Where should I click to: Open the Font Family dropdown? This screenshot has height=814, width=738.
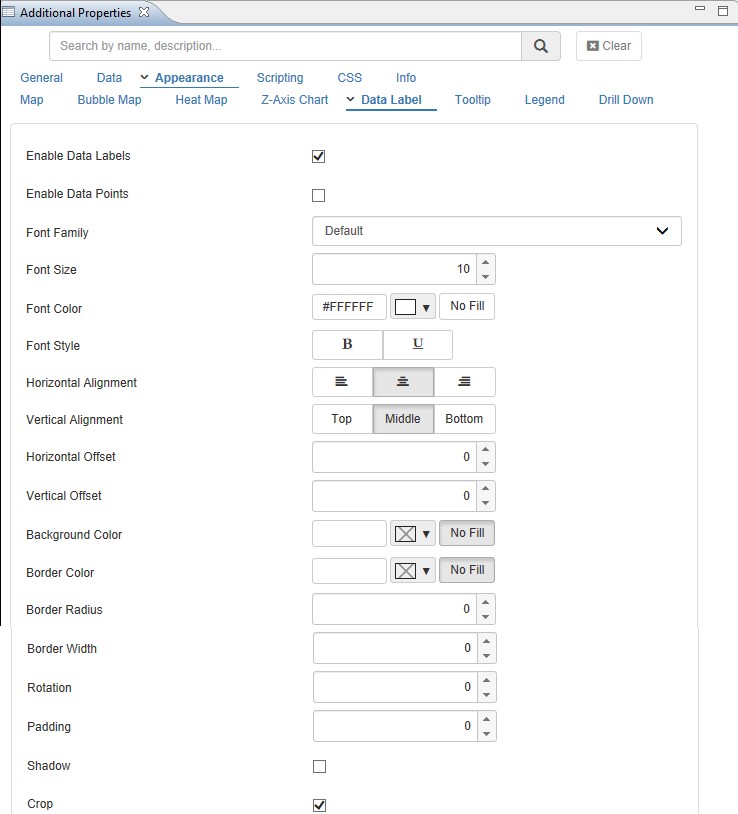496,231
